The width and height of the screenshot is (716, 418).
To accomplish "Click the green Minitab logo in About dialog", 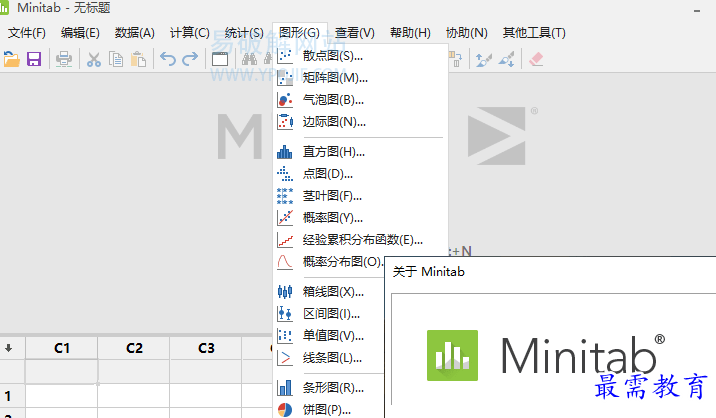I will coord(452,355).
